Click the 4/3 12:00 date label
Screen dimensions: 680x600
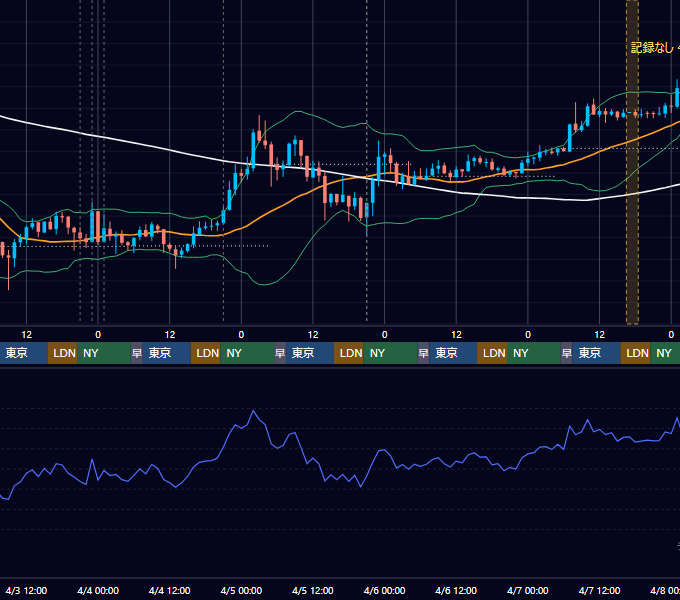26,590
